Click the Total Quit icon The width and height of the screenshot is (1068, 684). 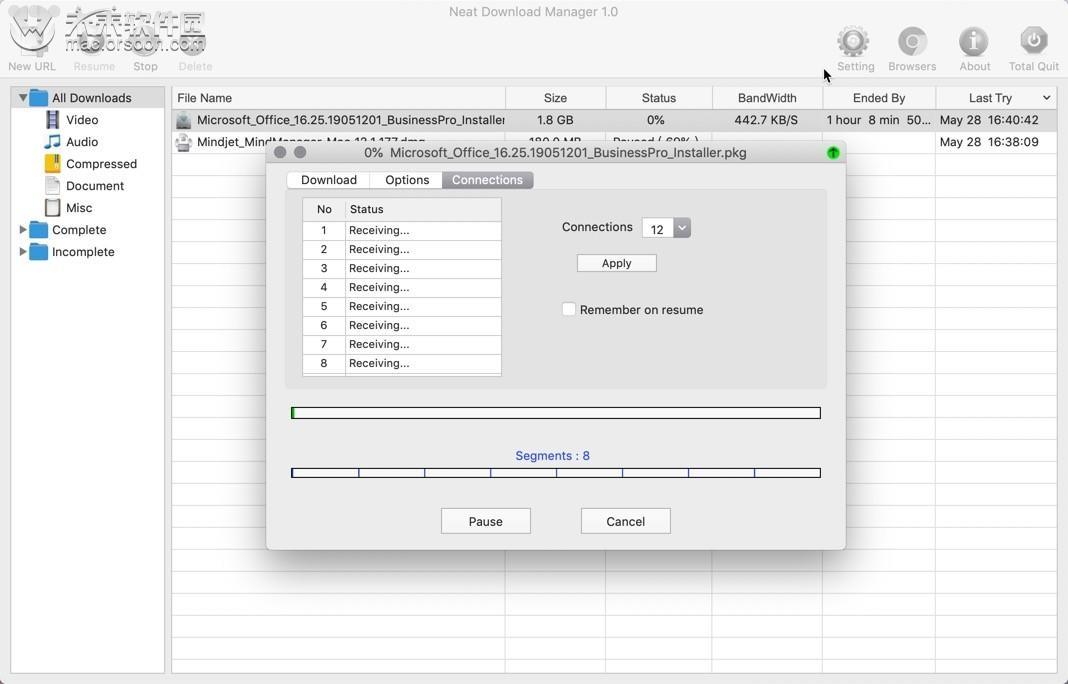pyautogui.click(x=1033, y=40)
